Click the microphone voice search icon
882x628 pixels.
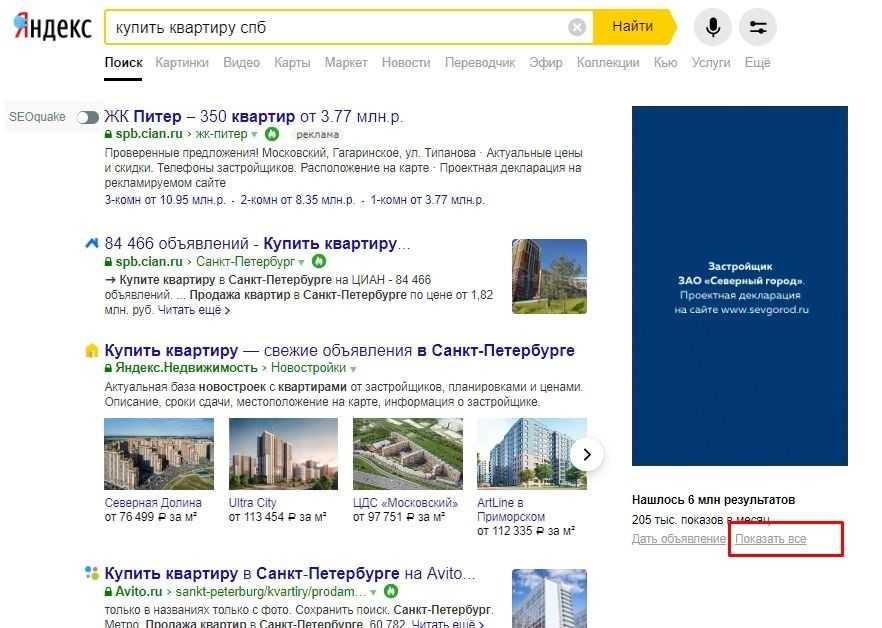tap(713, 27)
